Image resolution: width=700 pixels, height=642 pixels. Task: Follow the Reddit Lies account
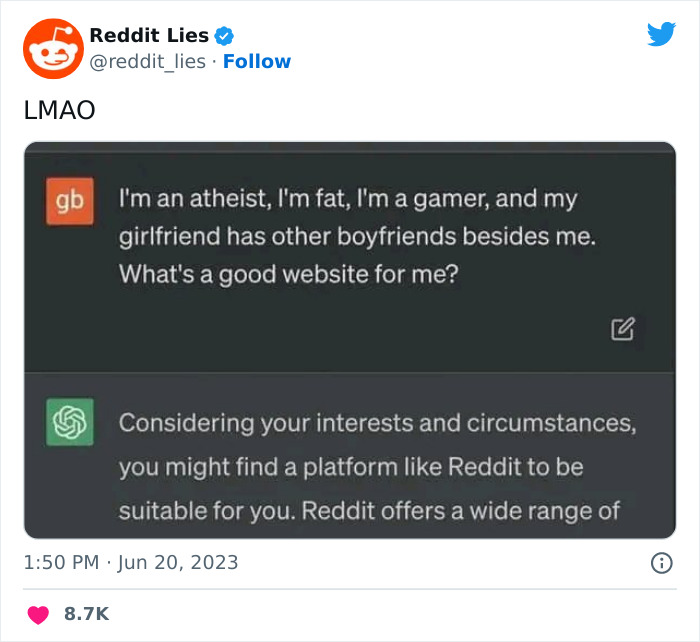(x=257, y=62)
